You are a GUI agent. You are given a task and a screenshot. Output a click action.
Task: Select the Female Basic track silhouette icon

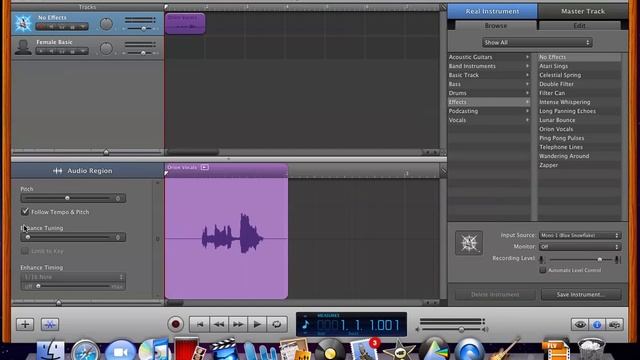pyautogui.click(x=23, y=47)
